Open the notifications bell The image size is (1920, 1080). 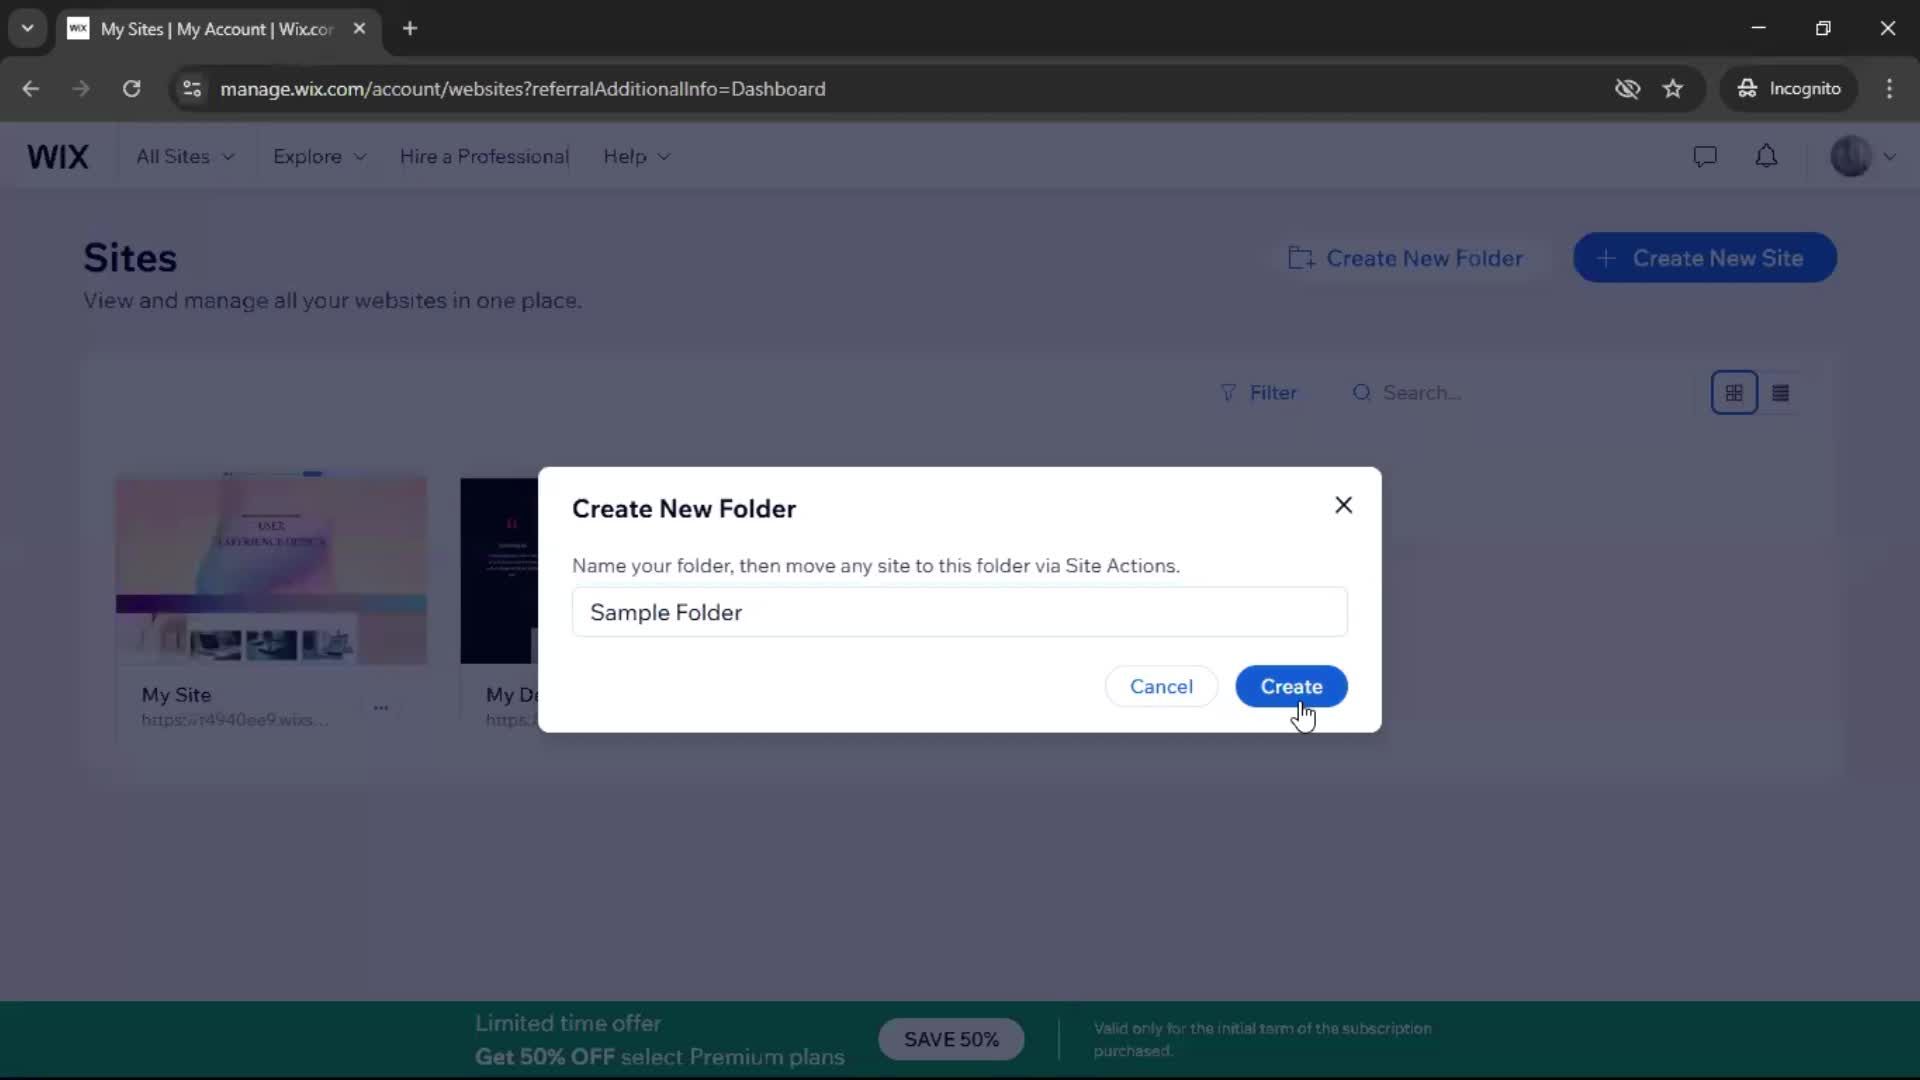[1767, 157]
